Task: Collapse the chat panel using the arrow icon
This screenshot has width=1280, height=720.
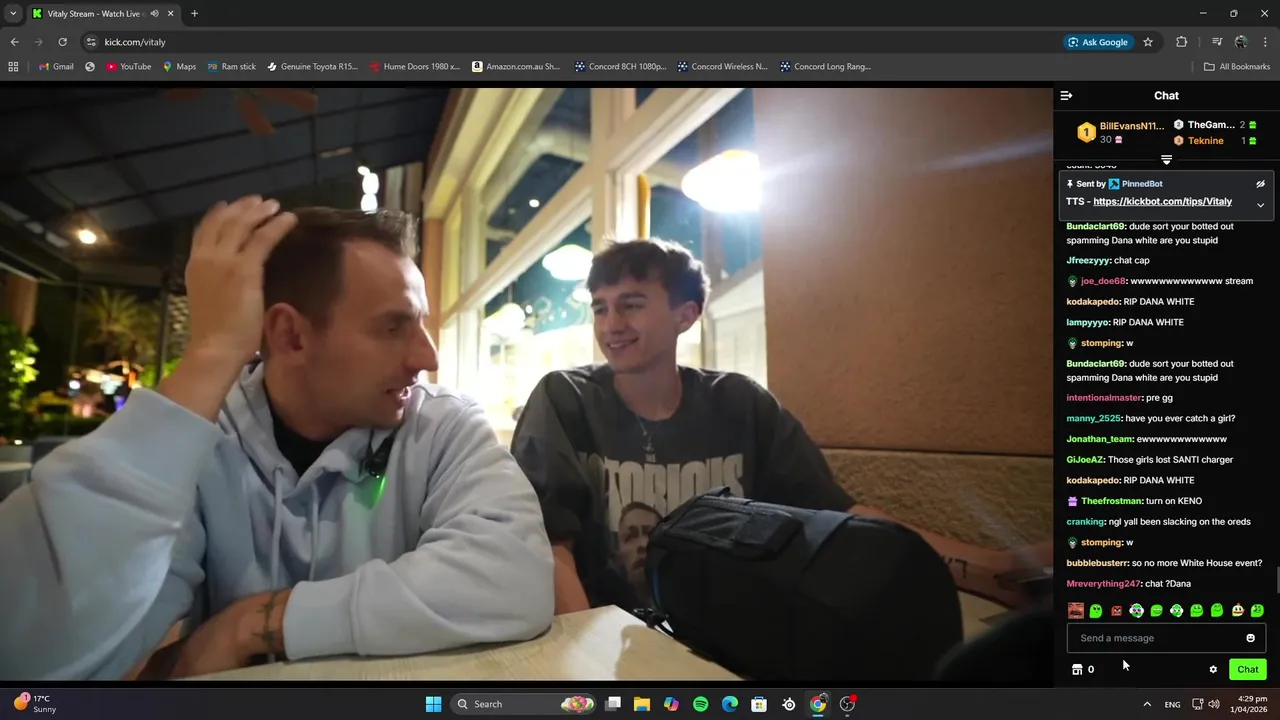Action: pyautogui.click(x=1066, y=96)
